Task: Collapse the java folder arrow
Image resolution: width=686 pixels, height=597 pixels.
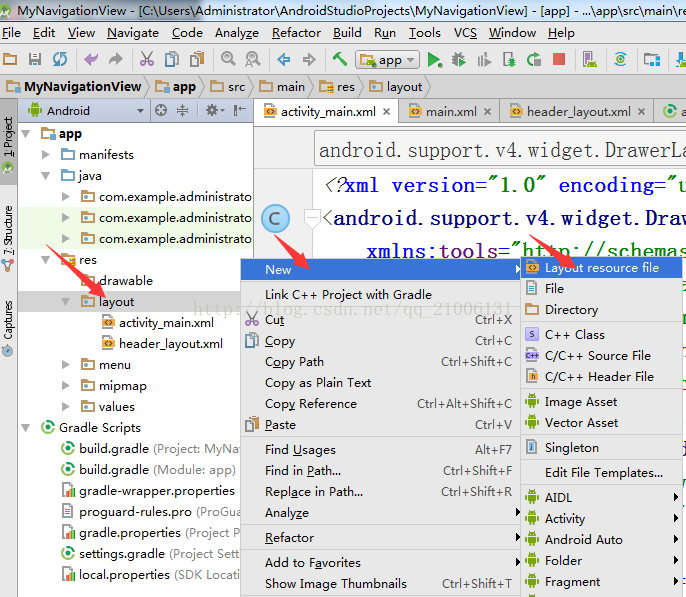Action: [x=46, y=176]
